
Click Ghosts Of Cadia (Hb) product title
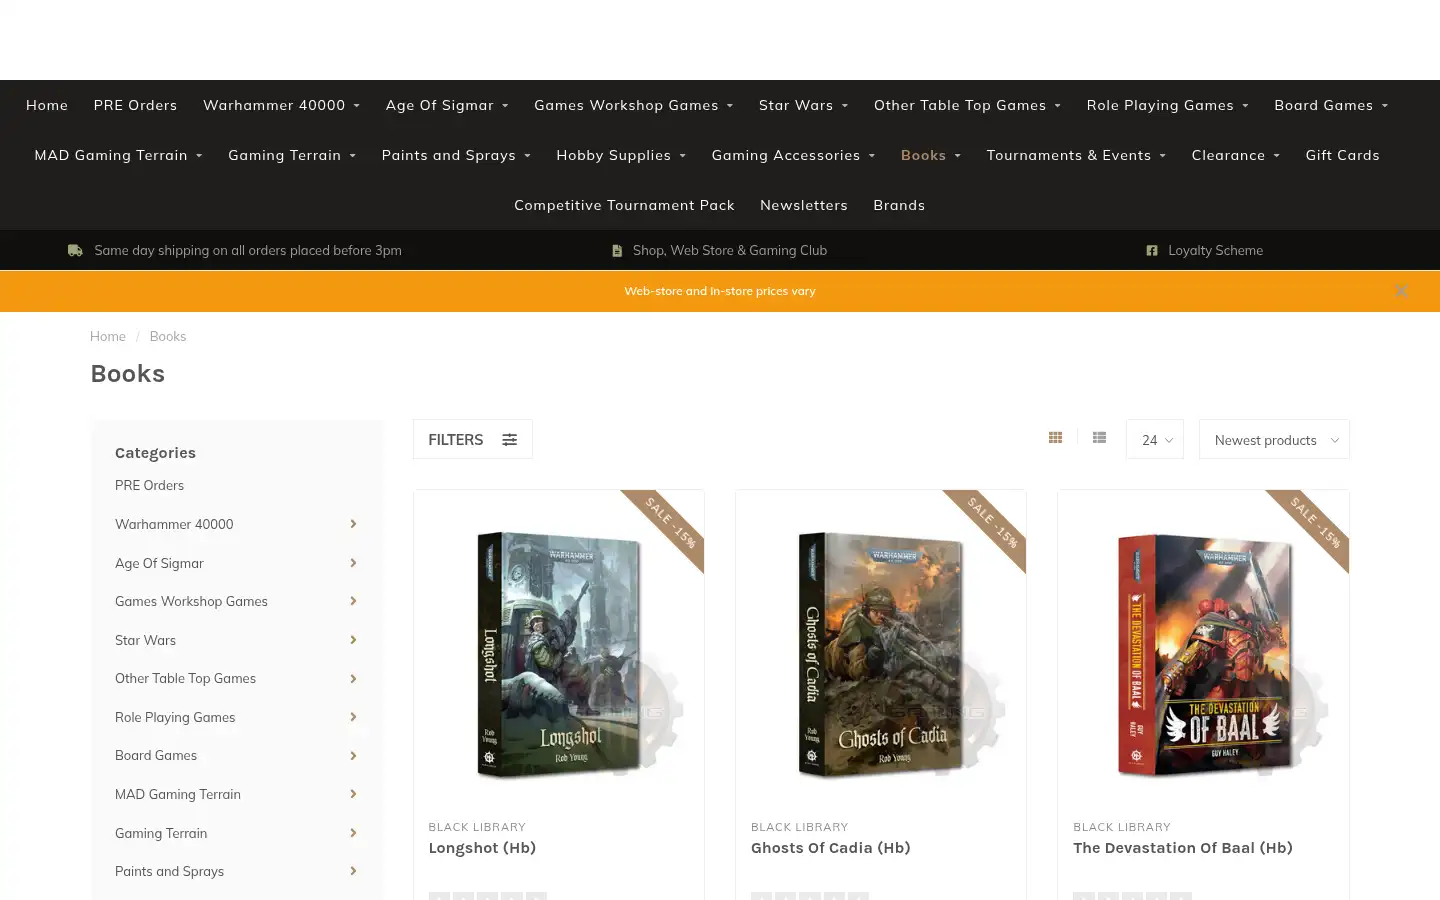(831, 848)
